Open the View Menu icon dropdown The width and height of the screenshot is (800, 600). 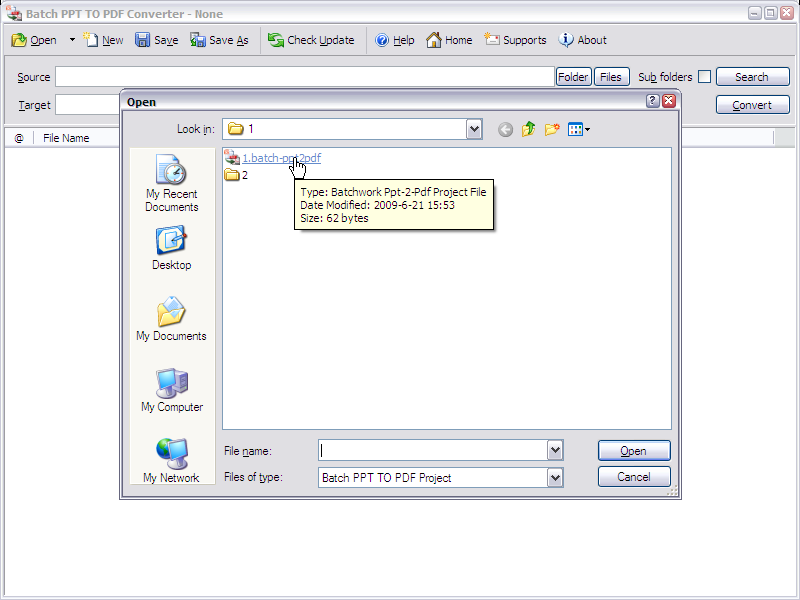click(x=579, y=130)
